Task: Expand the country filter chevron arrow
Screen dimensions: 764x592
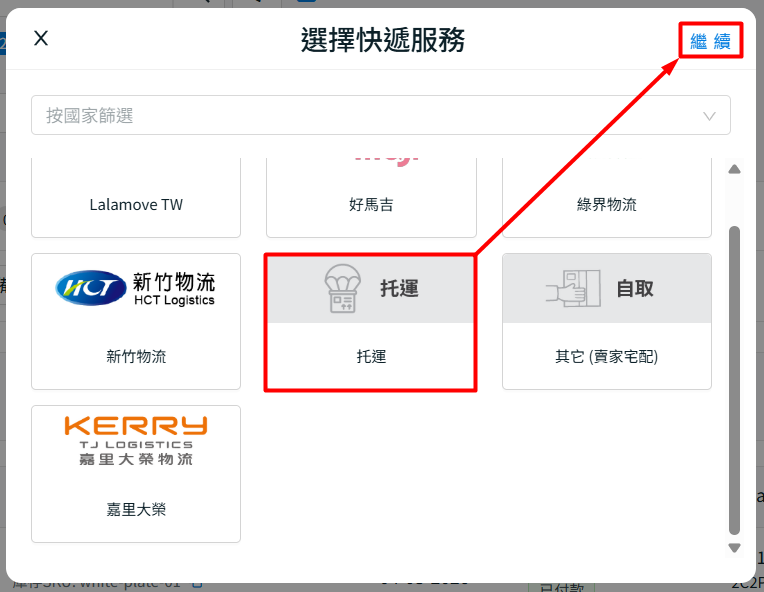Action: pos(710,116)
